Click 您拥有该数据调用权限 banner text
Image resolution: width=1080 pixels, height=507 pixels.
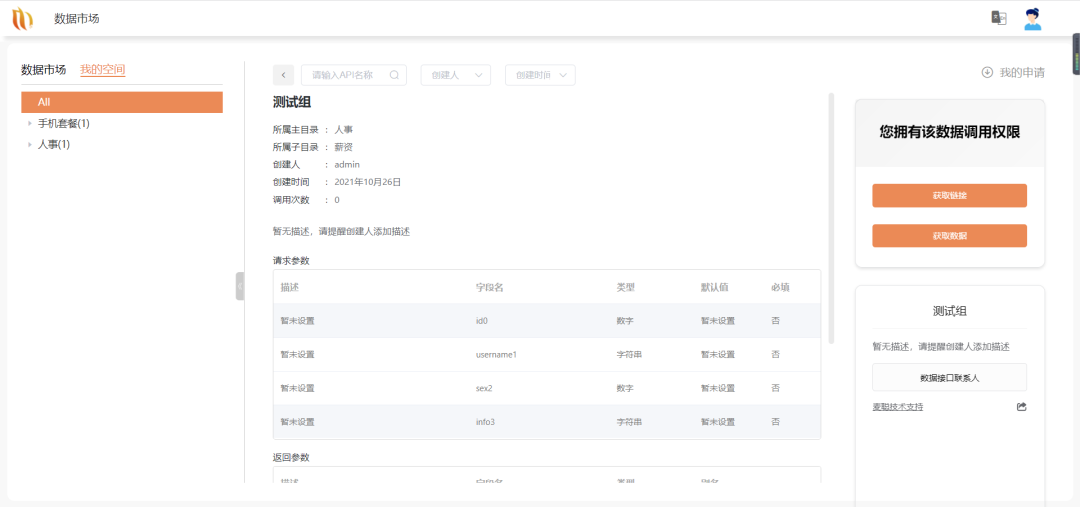949,132
